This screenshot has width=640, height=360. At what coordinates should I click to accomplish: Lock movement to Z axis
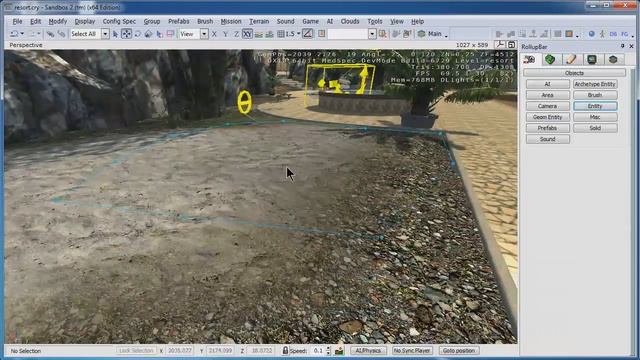[x=236, y=34]
